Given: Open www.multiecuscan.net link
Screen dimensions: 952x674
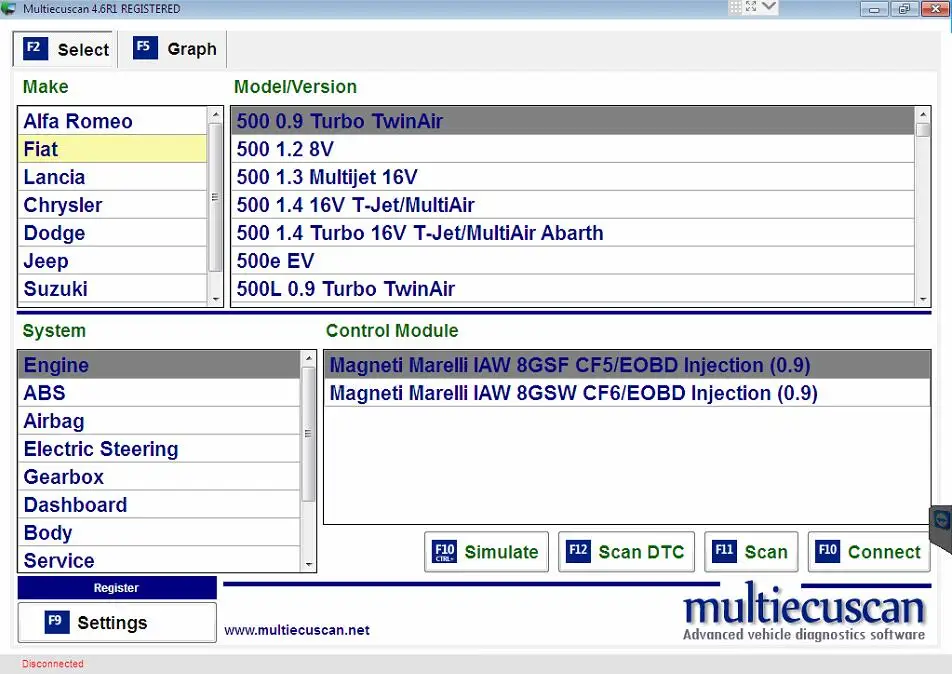Looking at the screenshot, I should coord(297,630).
